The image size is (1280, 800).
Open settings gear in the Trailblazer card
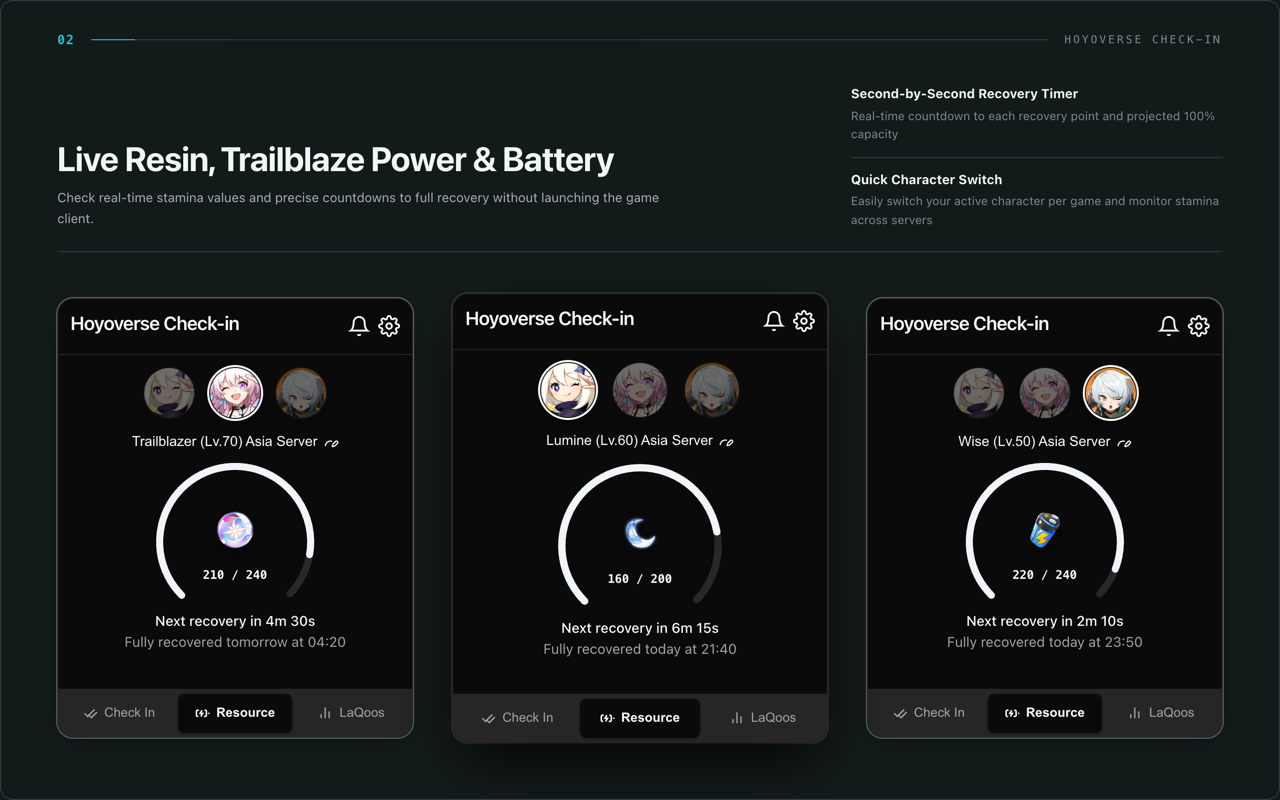pos(389,325)
